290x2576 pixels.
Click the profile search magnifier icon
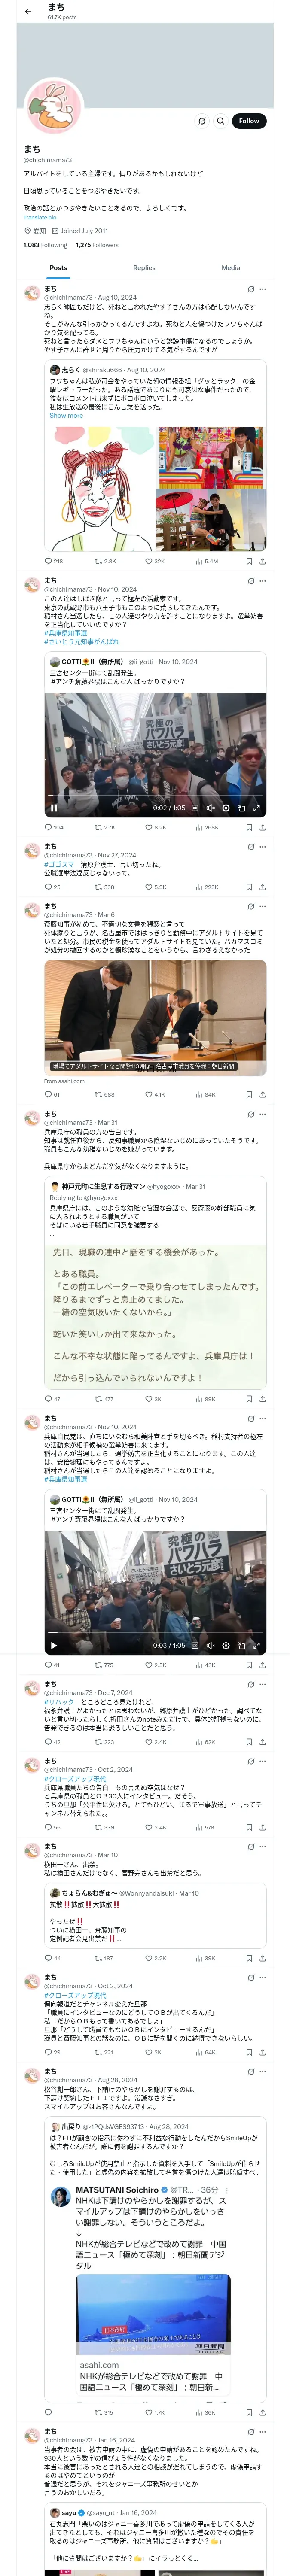[x=221, y=121]
